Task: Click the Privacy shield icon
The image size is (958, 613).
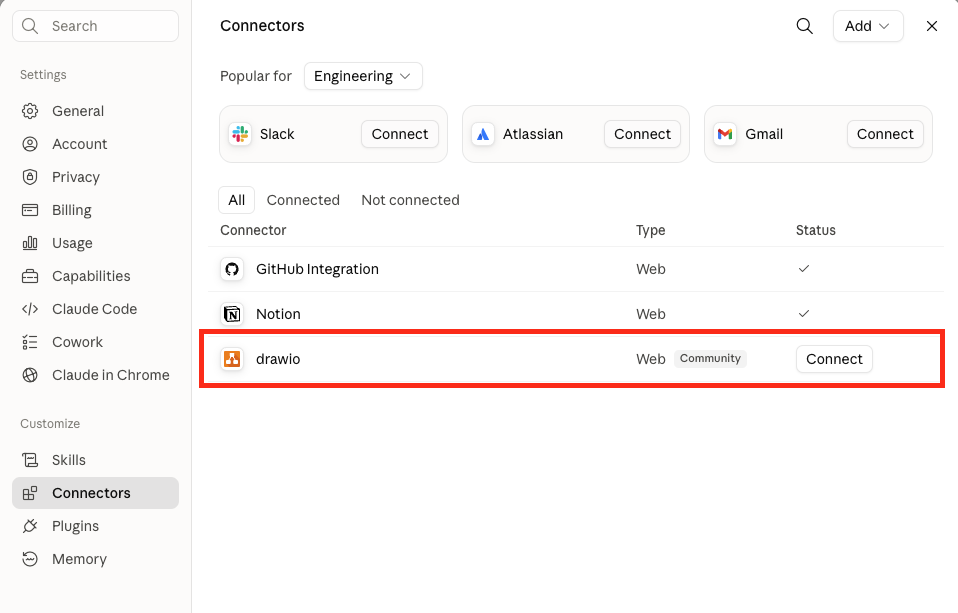Action: (30, 177)
